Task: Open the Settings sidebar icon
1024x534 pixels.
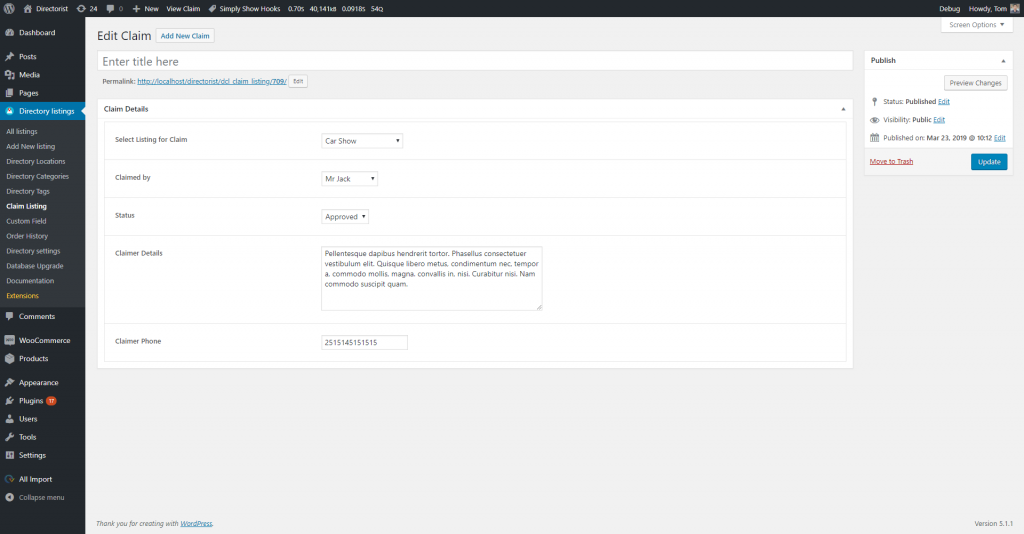Action: click(x=9, y=455)
